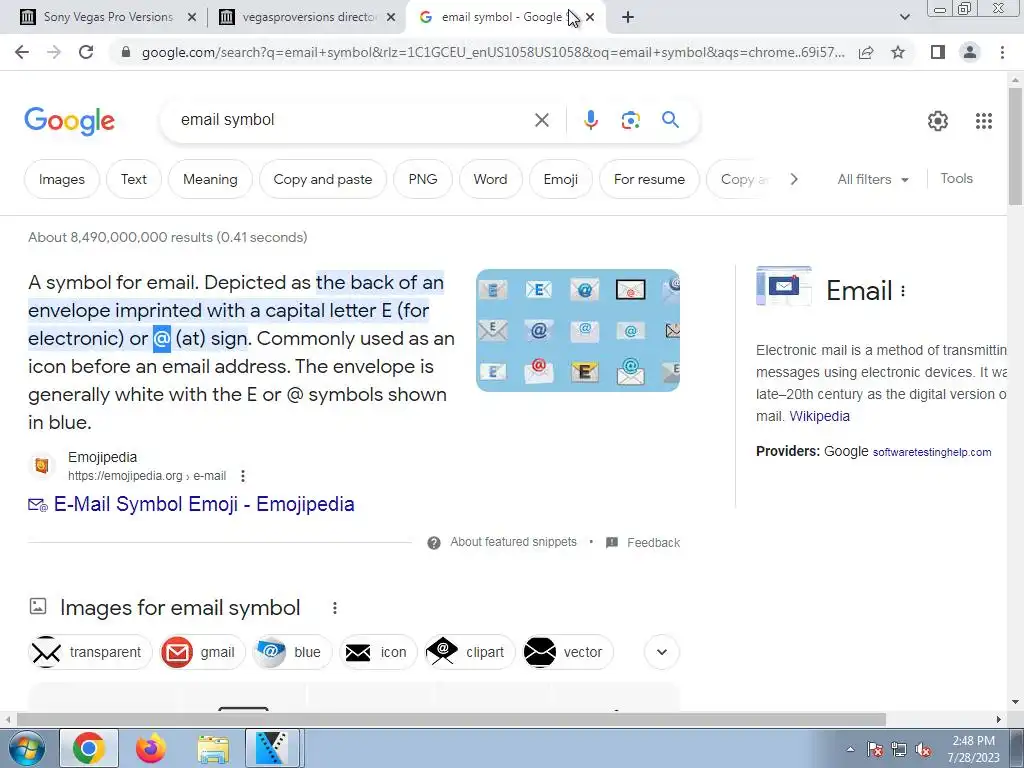Open the Chrome profile avatar
Viewport: 1024px width, 768px height.
coord(970,52)
